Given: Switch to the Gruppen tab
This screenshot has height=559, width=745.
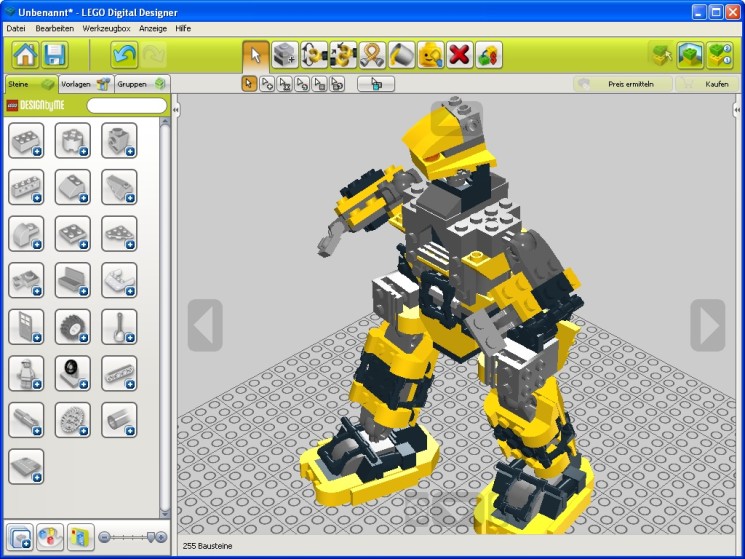Looking at the screenshot, I should pos(142,84).
